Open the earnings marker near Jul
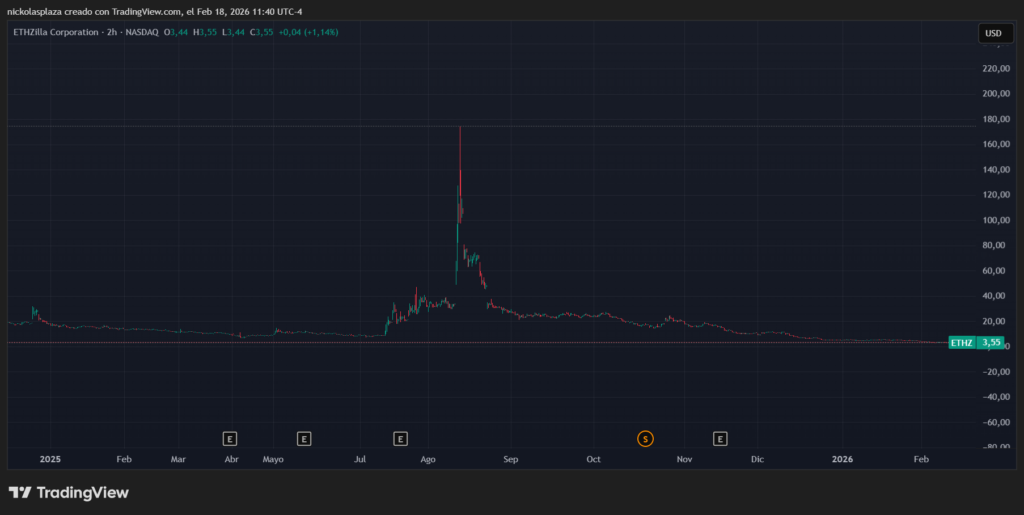This screenshot has height=515, width=1024. click(400, 438)
